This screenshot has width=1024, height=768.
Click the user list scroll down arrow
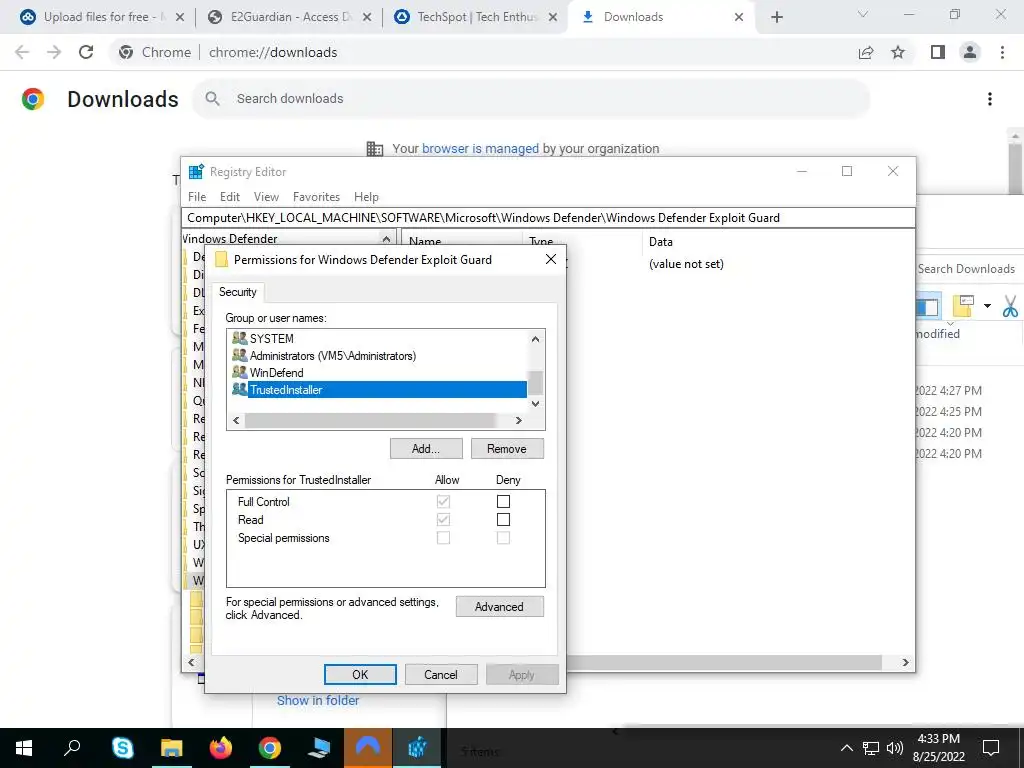coord(536,404)
